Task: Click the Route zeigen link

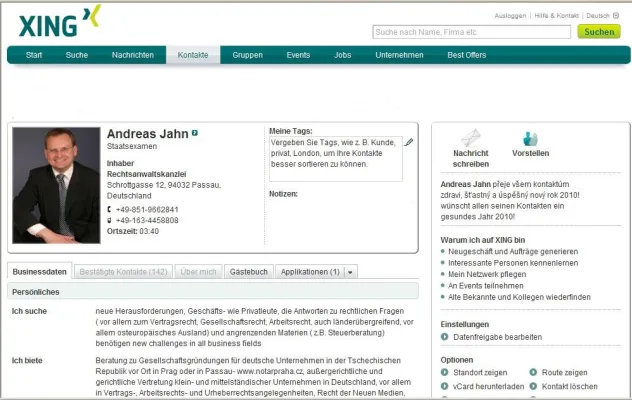Action: 564,372
